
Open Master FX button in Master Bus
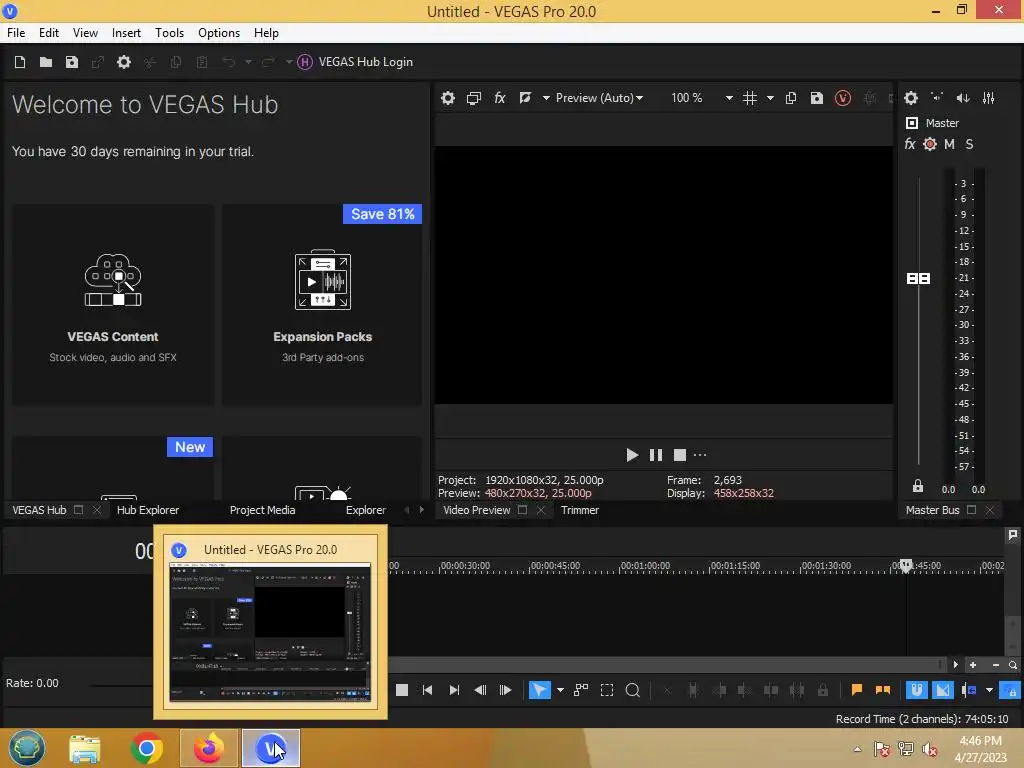(910, 144)
